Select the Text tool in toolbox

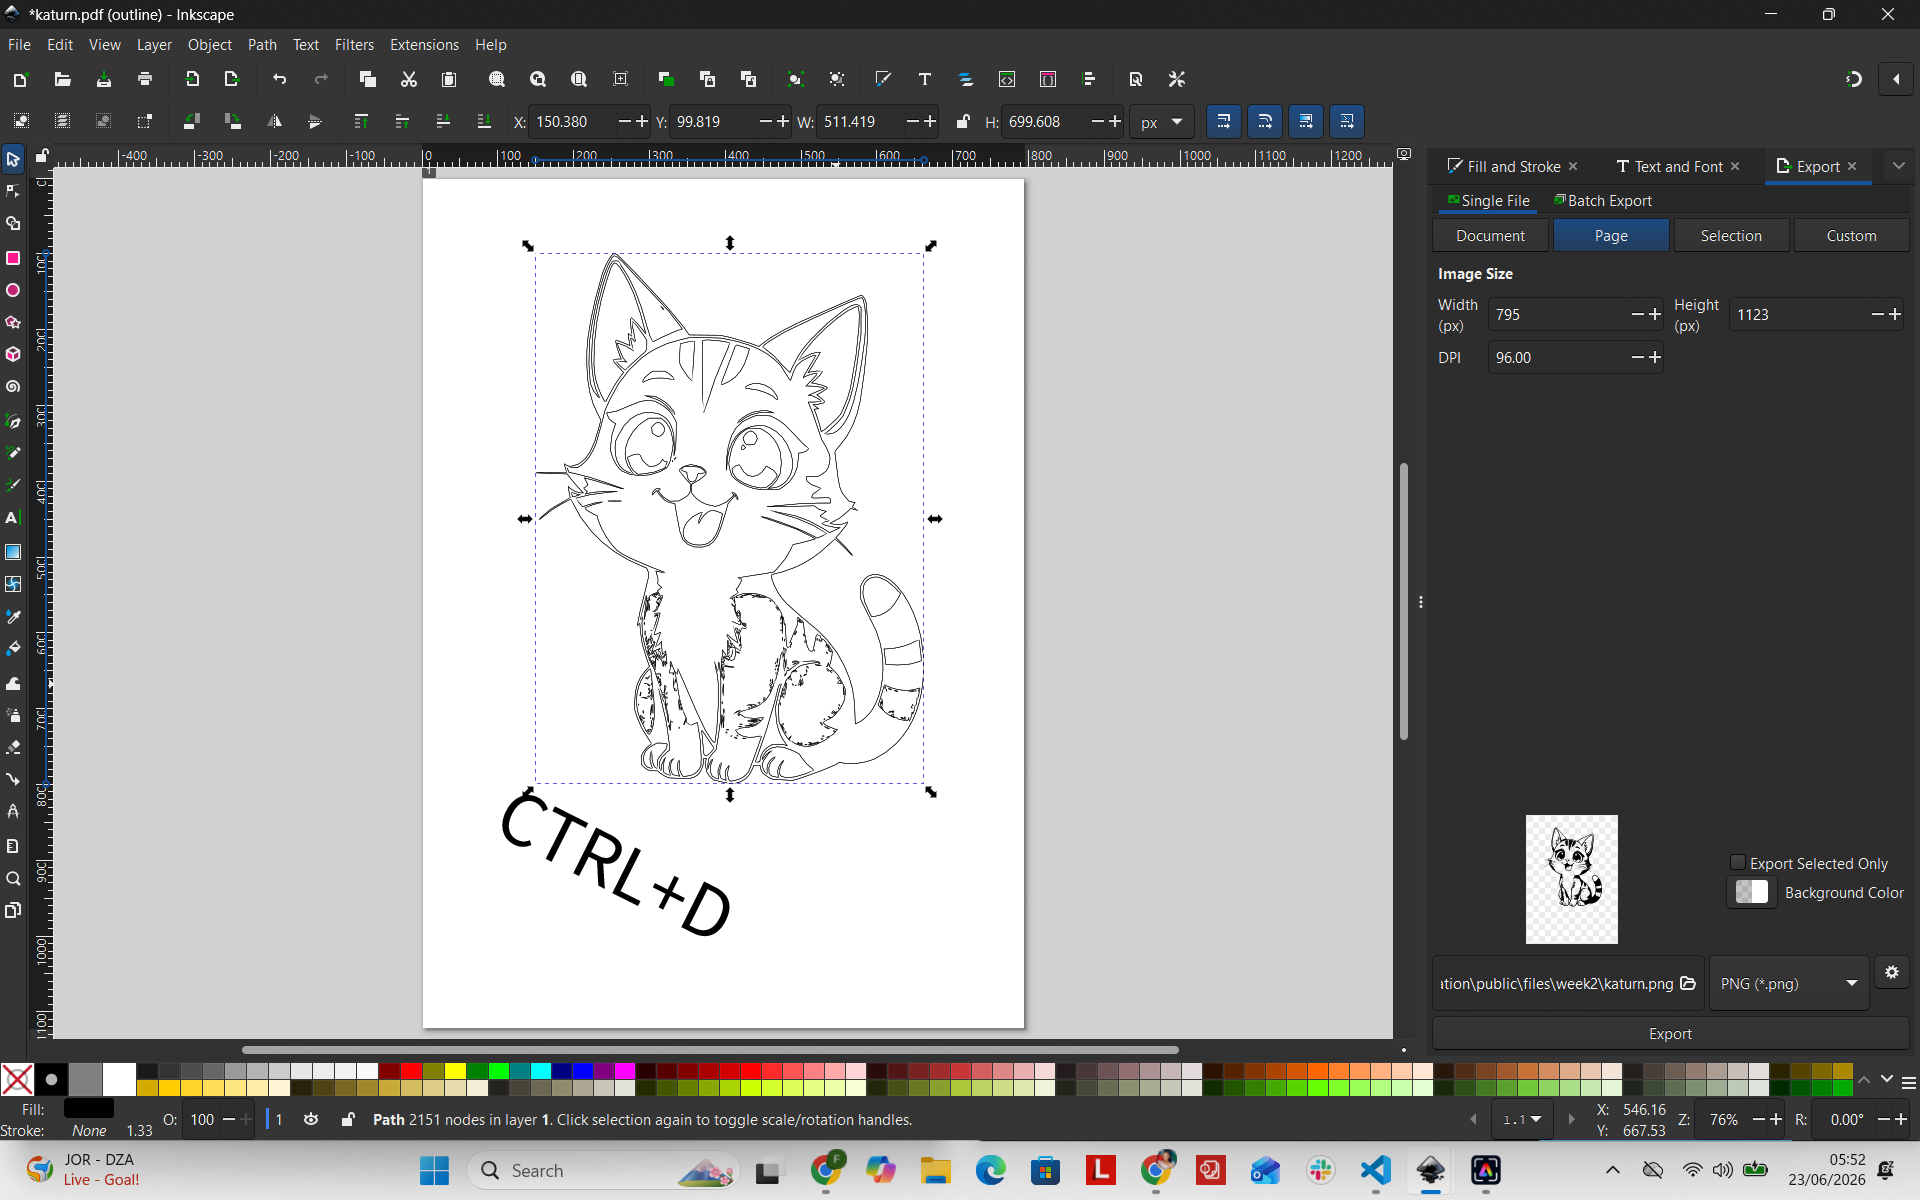[x=13, y=518]
